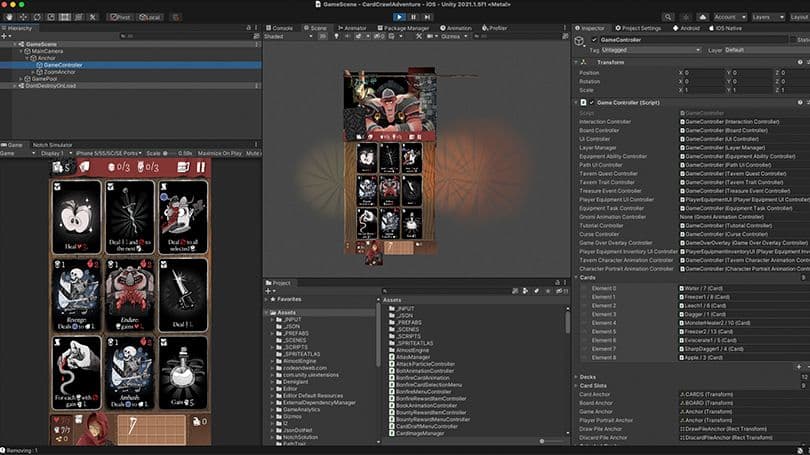The height and width of the screenshot is (455, 810).
Task: Click the in-game pause button
Action: click(x=200, y=167)
